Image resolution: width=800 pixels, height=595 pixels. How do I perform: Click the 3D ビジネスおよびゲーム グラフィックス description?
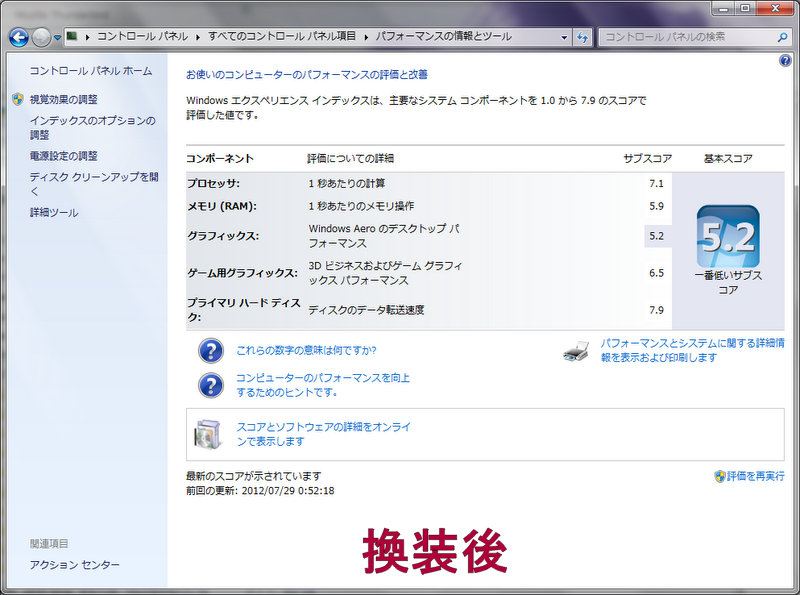[x=386, y=273]
